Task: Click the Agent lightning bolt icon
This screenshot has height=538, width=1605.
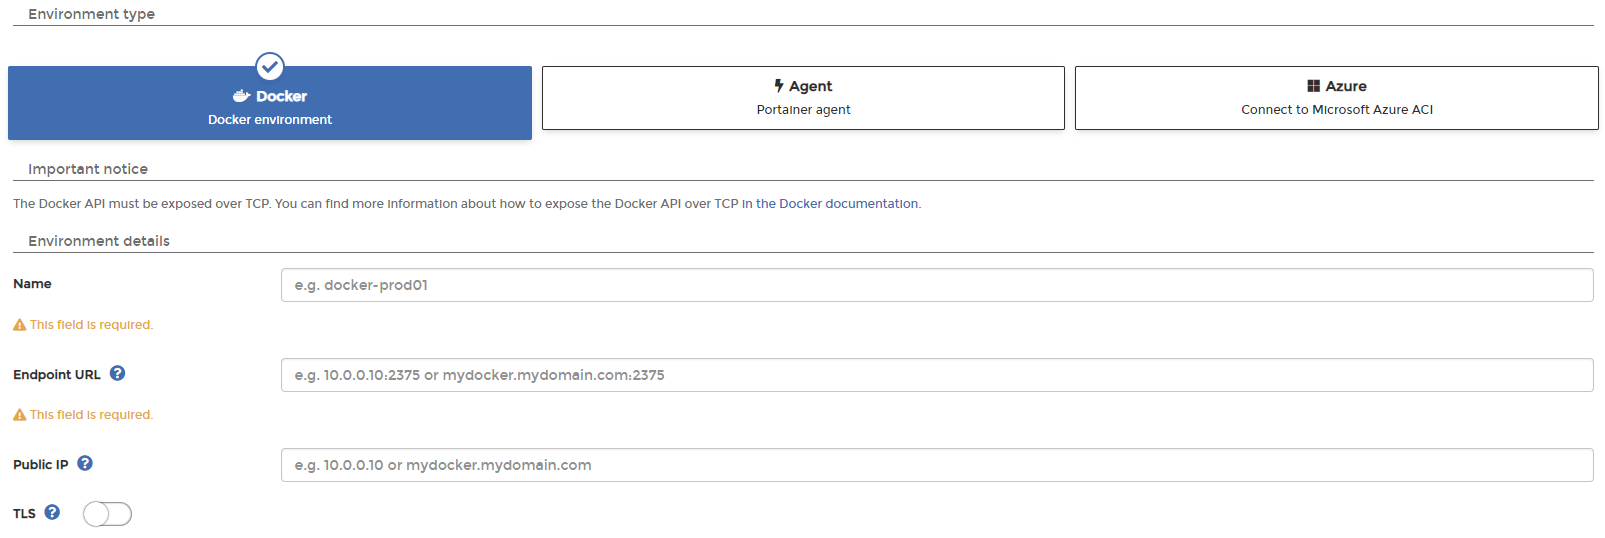Action: [x=779, y=86]
